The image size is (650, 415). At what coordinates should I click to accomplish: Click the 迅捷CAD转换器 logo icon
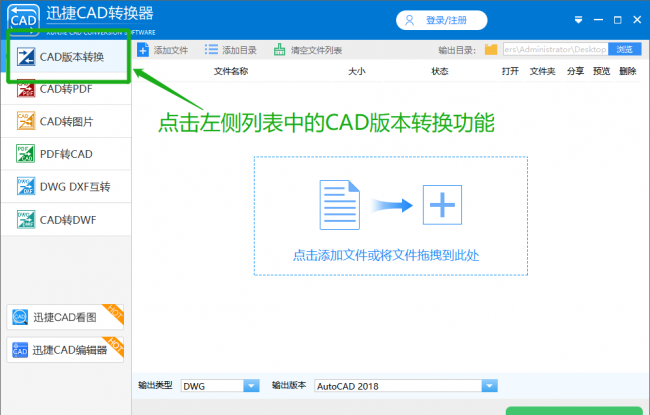tap(23, 18)
